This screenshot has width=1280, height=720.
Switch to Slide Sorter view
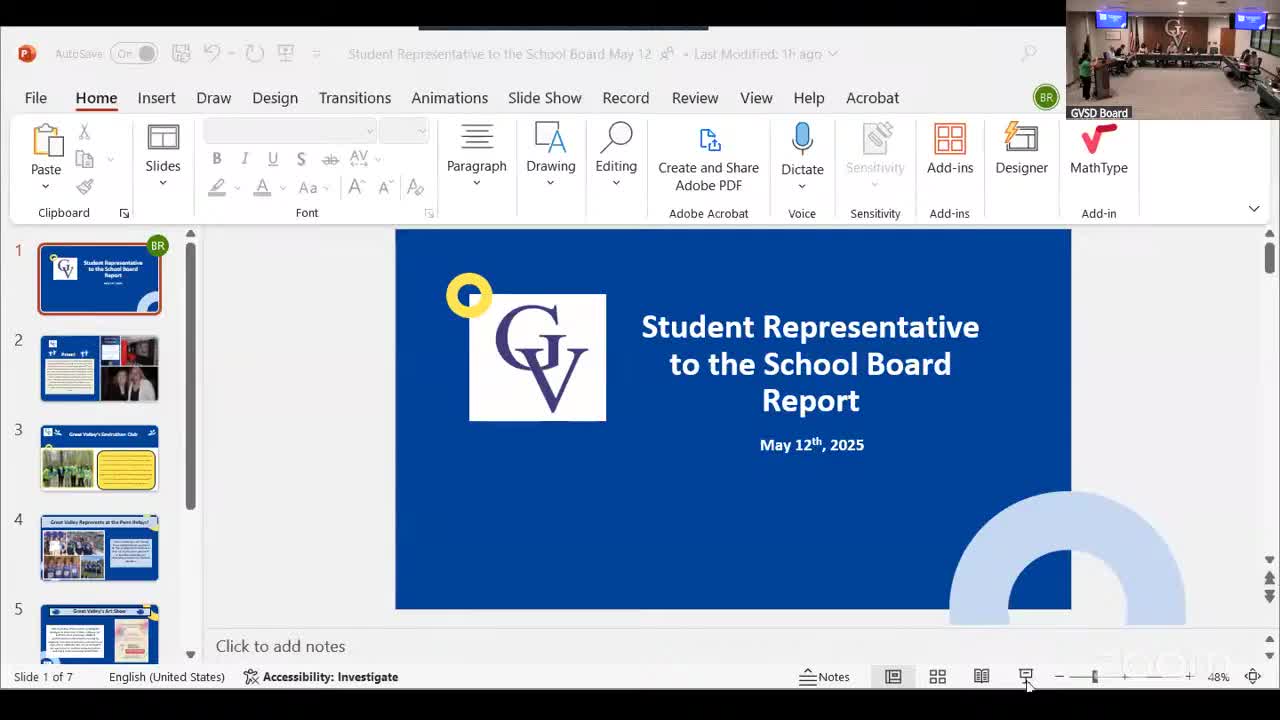point(937,677)
